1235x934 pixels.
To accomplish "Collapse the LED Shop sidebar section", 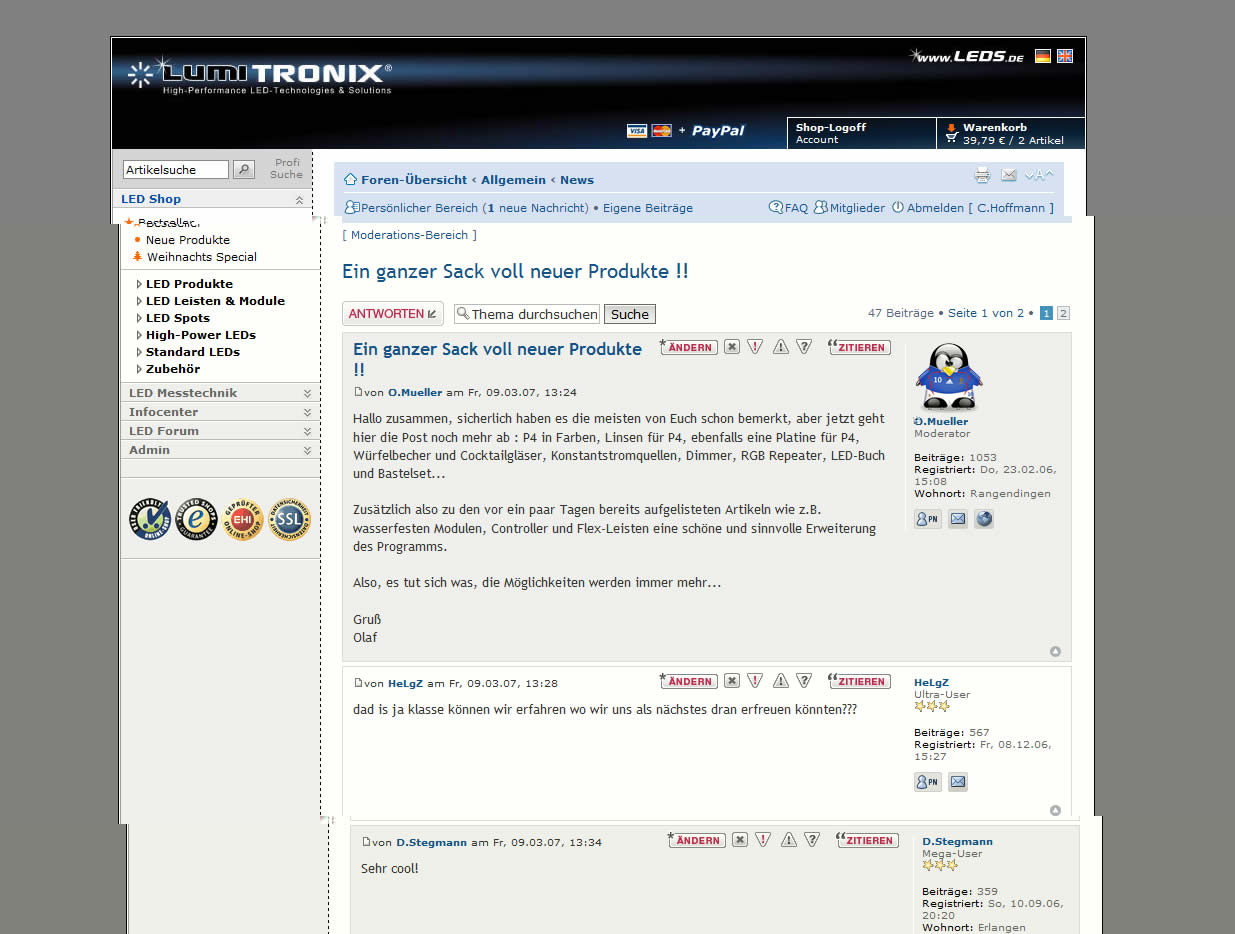I will pyautogui.click(x=299, y=200).
